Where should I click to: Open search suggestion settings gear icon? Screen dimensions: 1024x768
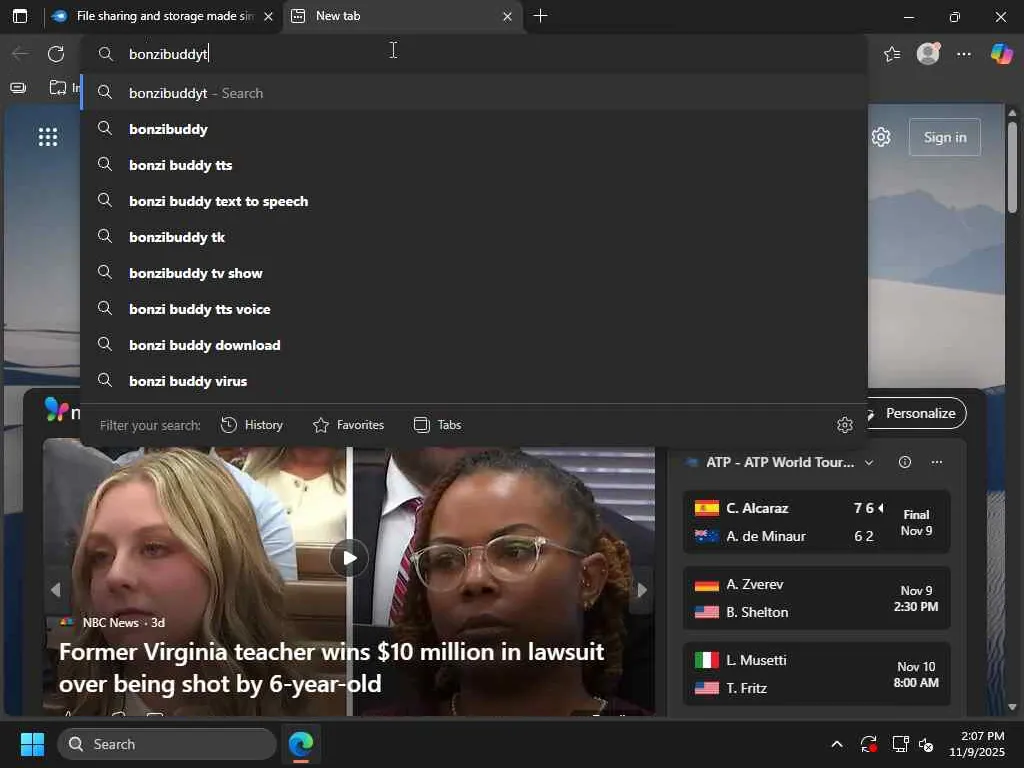(x=845, y=425)
